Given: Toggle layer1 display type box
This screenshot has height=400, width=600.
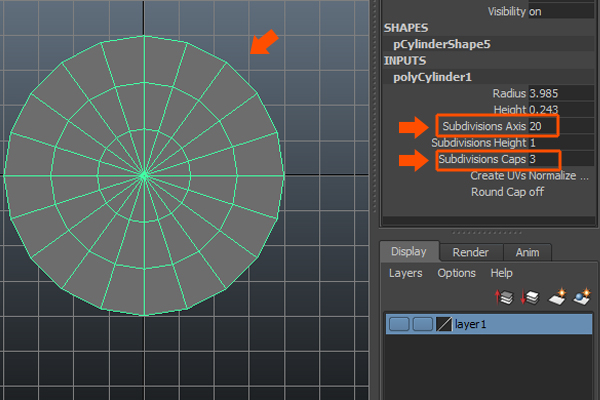Looking at the screenshot, I should 422,324.
